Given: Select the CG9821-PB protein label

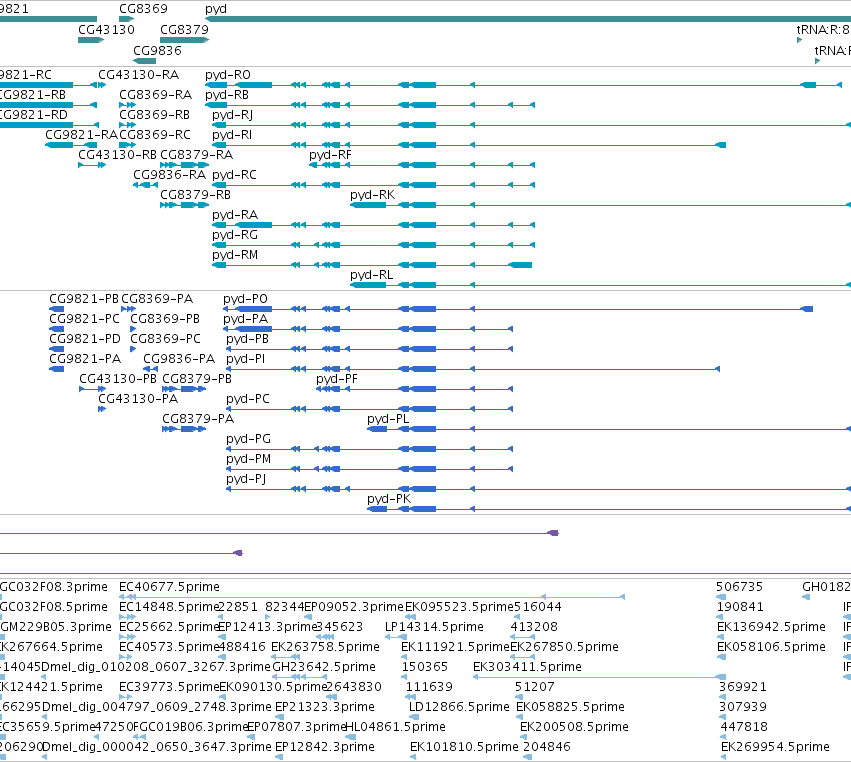Looking at the screenshot, I should point(84,300).
